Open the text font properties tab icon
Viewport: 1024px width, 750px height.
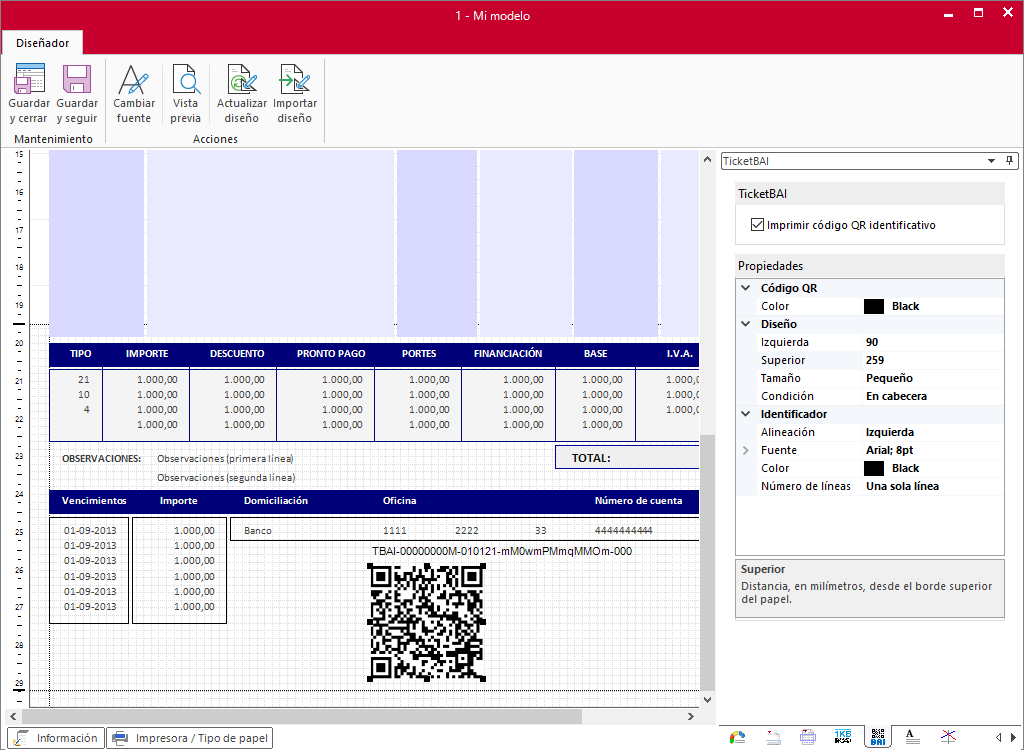tap(912, 738)
